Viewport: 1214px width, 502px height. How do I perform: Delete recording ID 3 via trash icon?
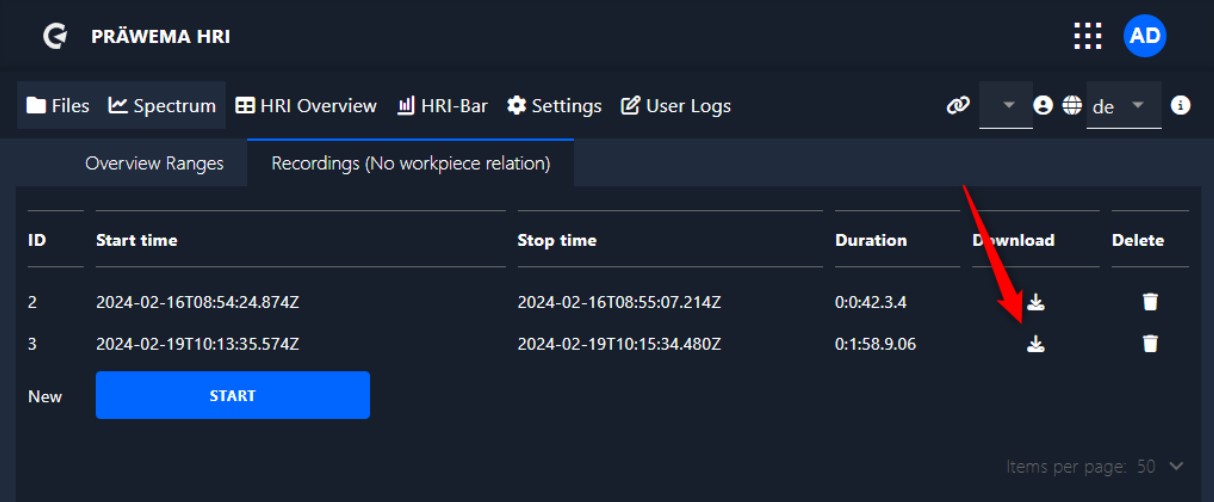coord(1150,344)
